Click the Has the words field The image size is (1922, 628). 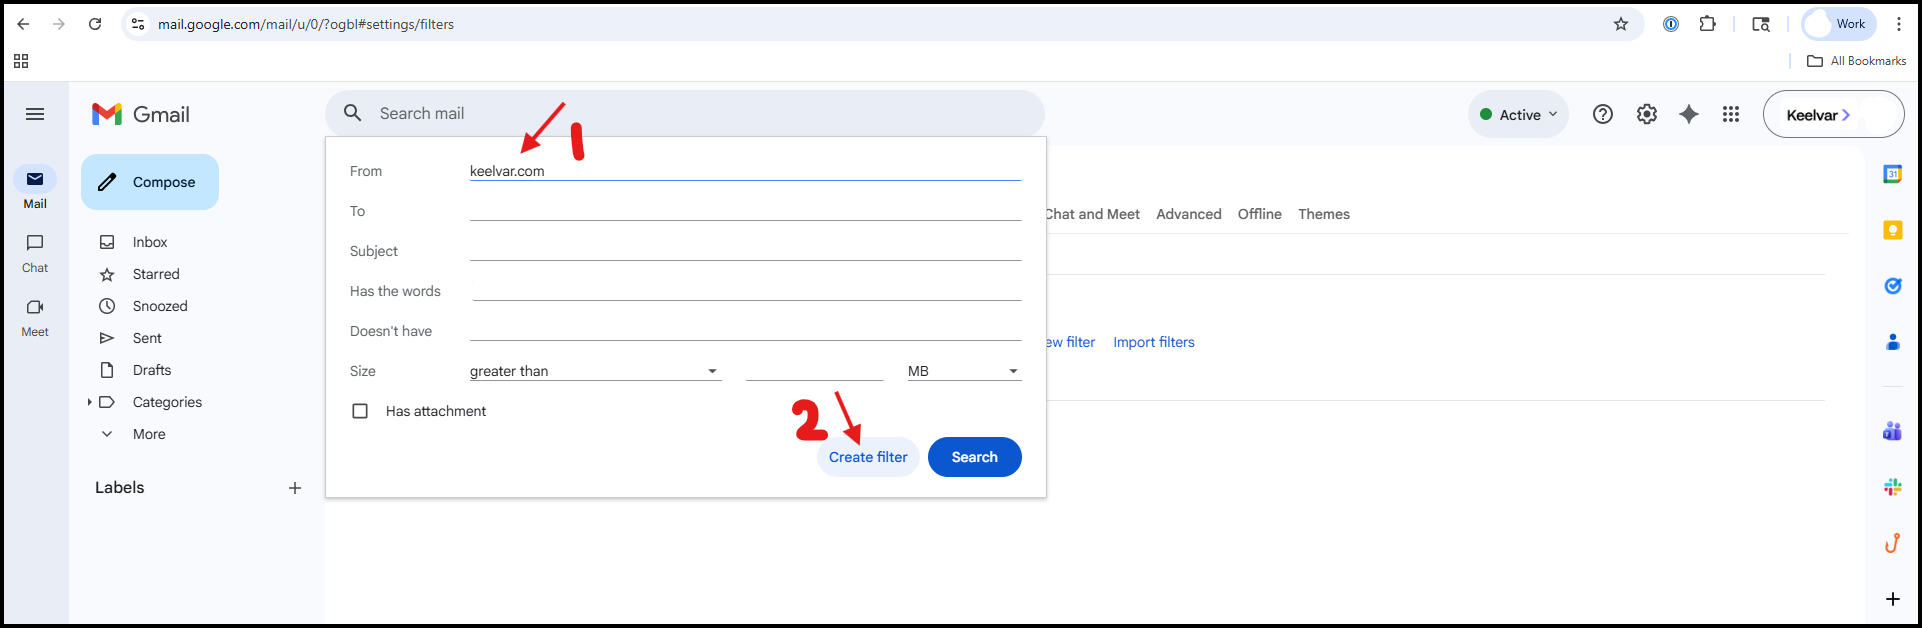click(747, 291)
